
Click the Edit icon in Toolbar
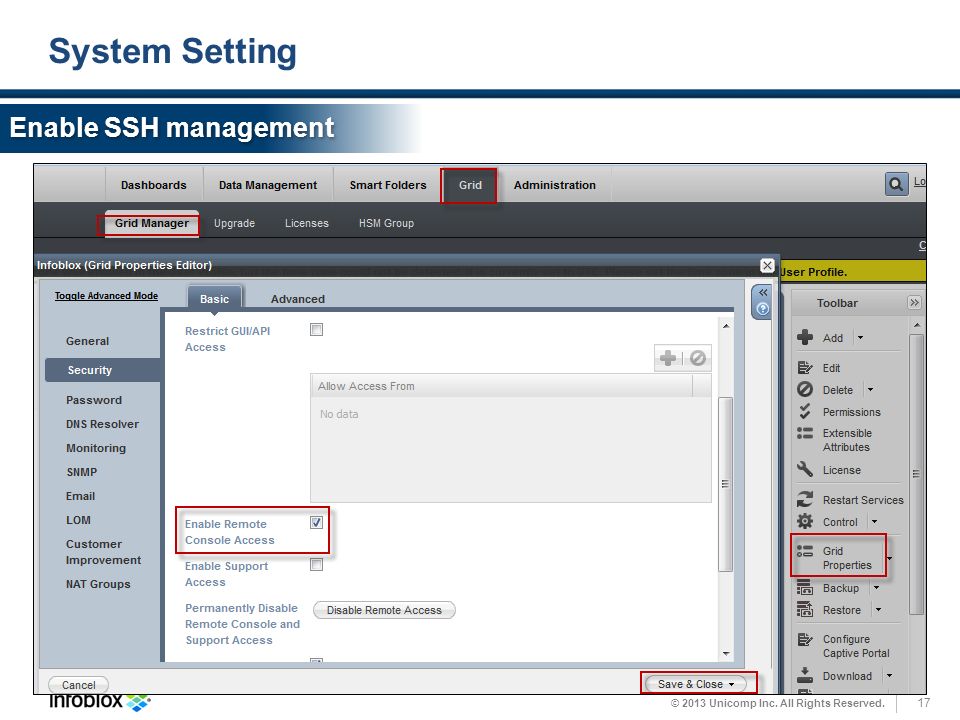coord(805,367)
